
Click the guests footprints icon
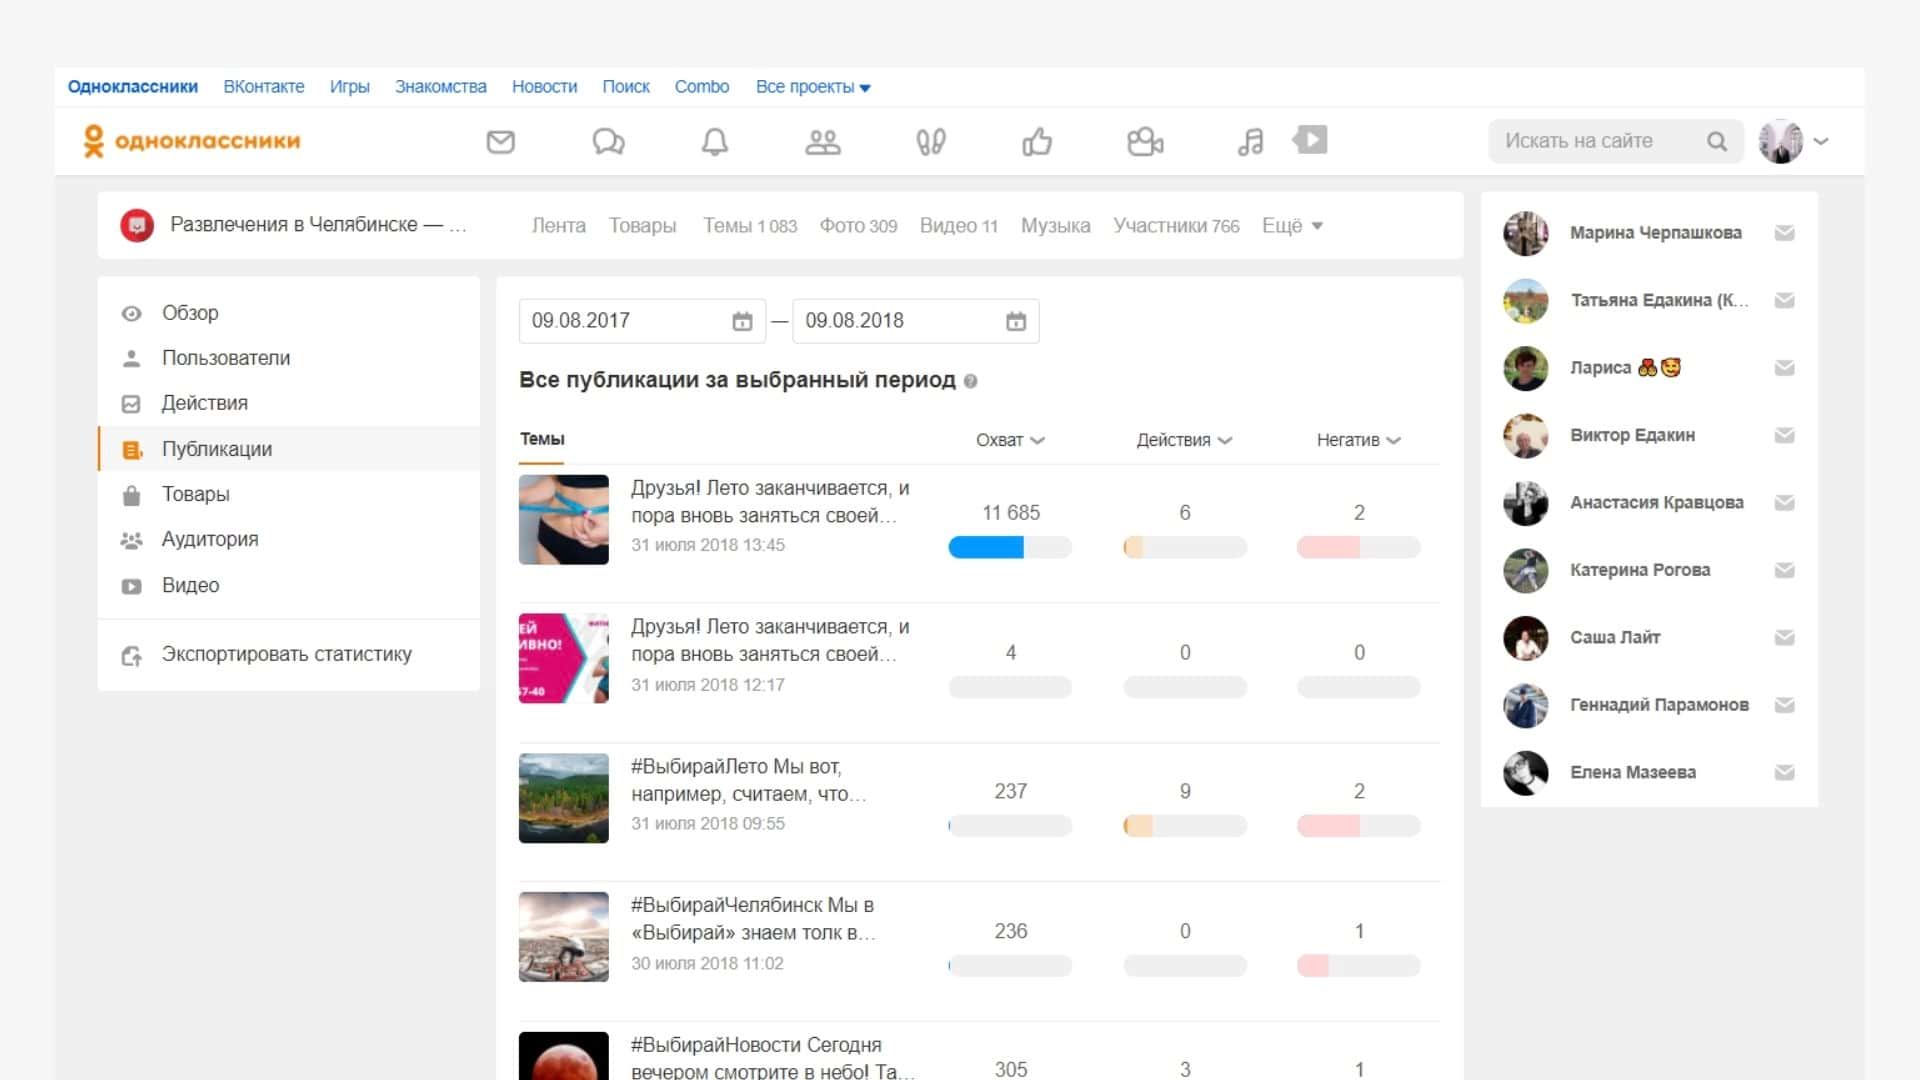click(x=930, y=142)
